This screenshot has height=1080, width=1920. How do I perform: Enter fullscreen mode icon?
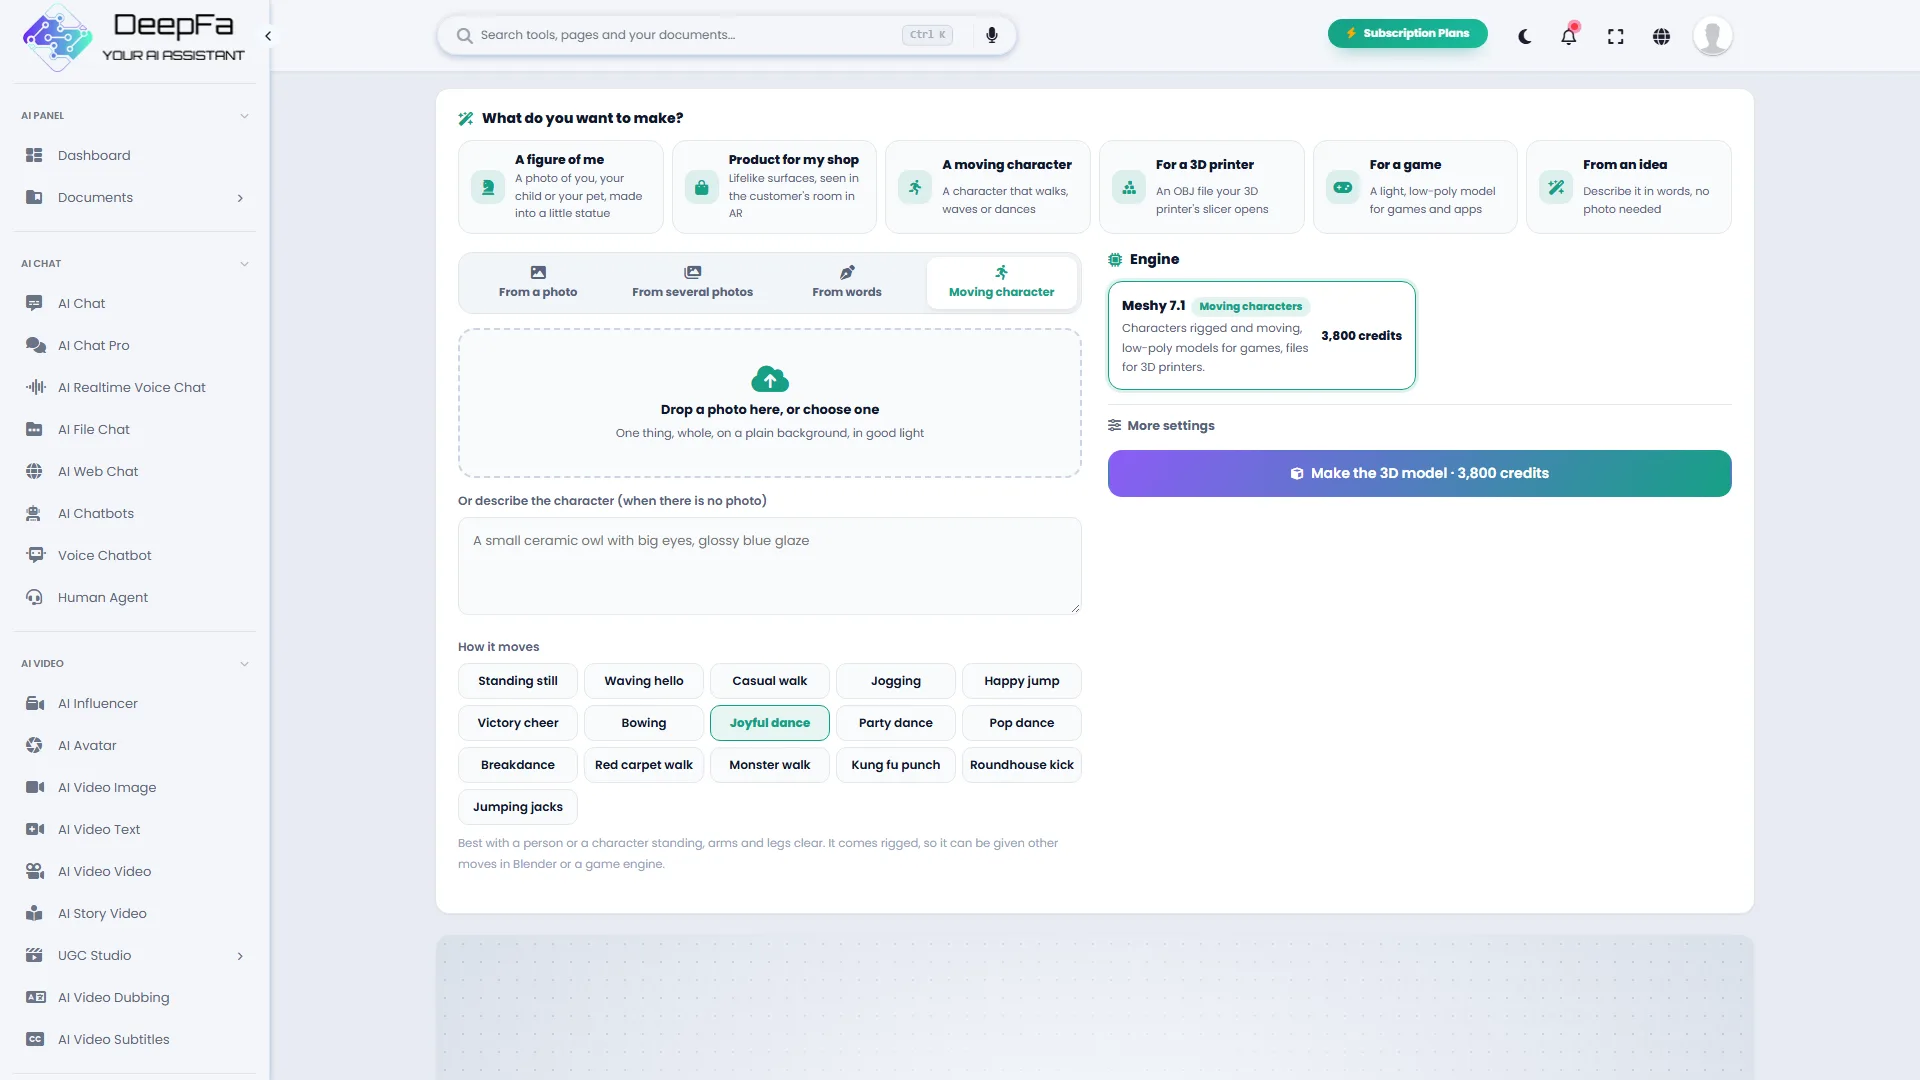[x=1615, y=36]
